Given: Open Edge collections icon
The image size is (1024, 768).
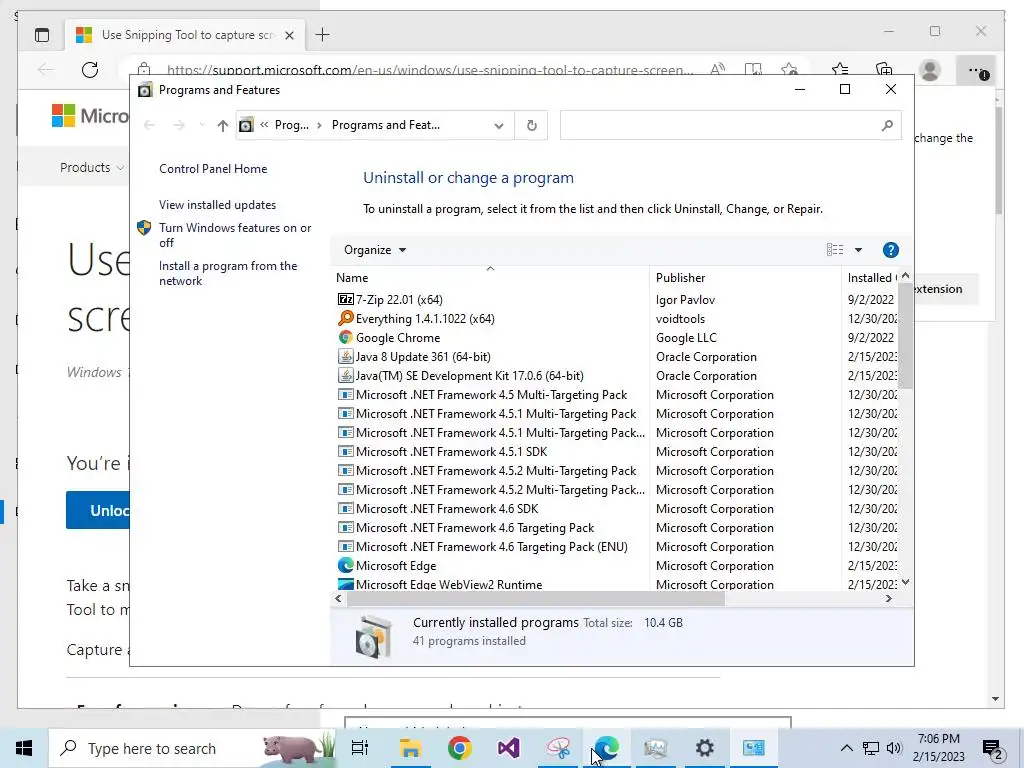Looking at the screenshot, I should (884, 69).
